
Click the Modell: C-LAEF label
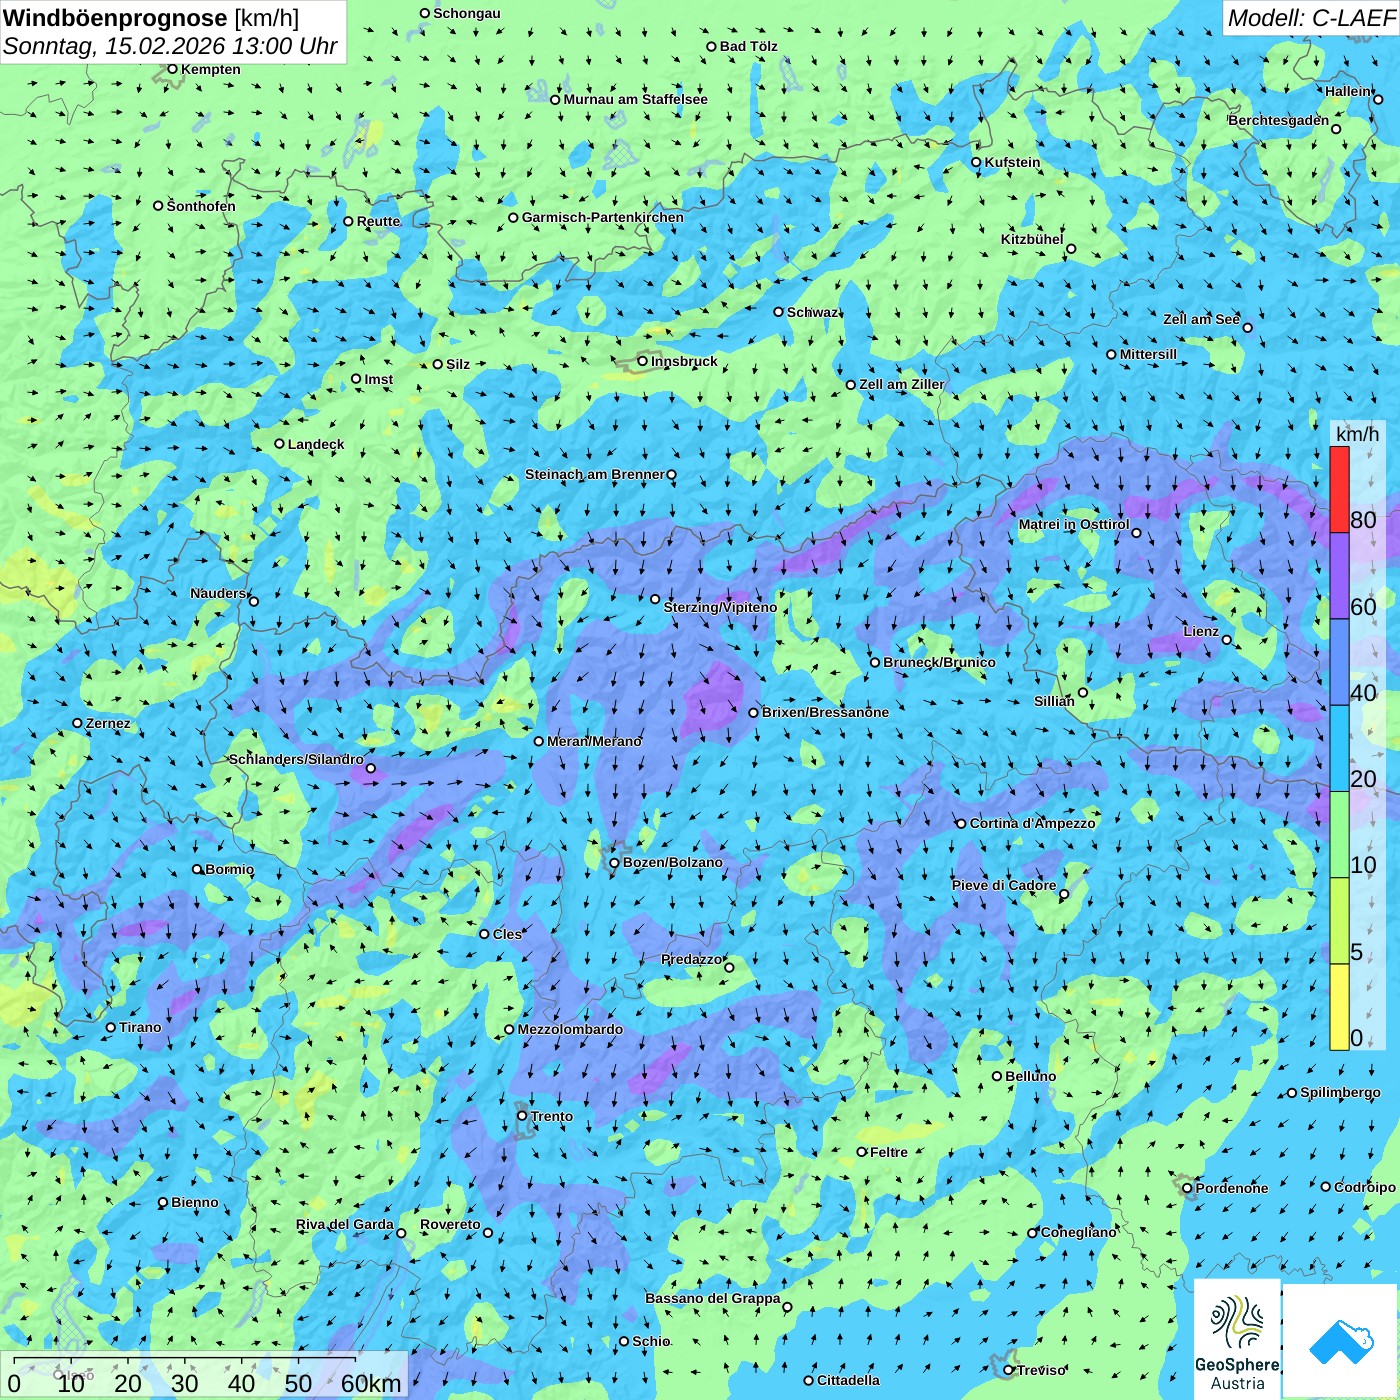tap(1311, 18)
